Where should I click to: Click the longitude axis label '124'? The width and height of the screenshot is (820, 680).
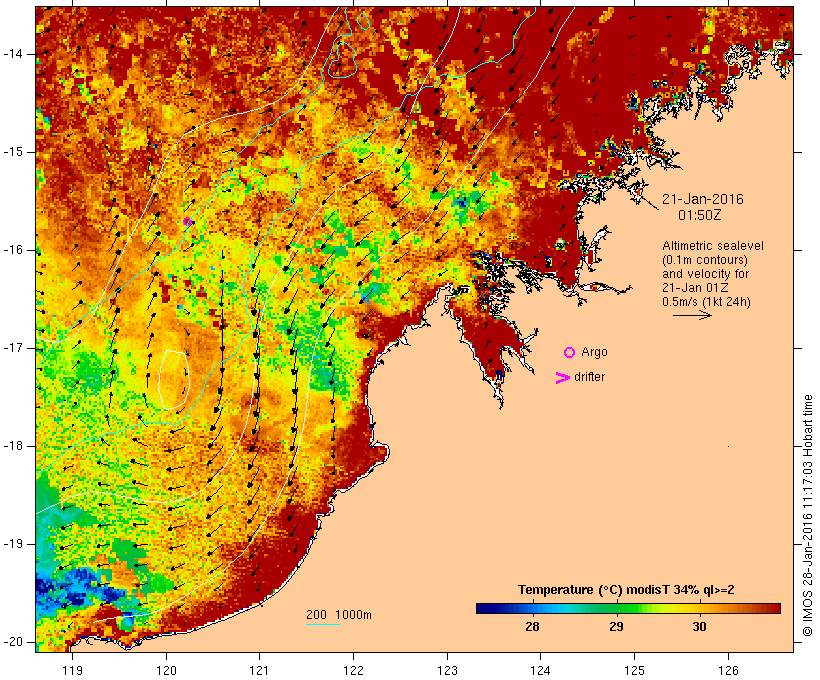541,671
